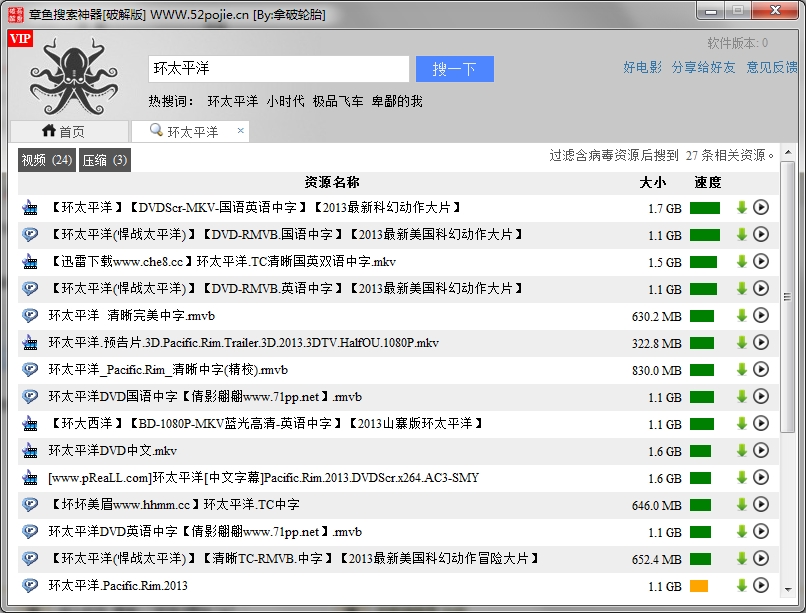This screenshot has width=806, height=613.
Task: Play the 830.0 MB 清晰中字(精校) rmvb
Action: coord(761,369)
